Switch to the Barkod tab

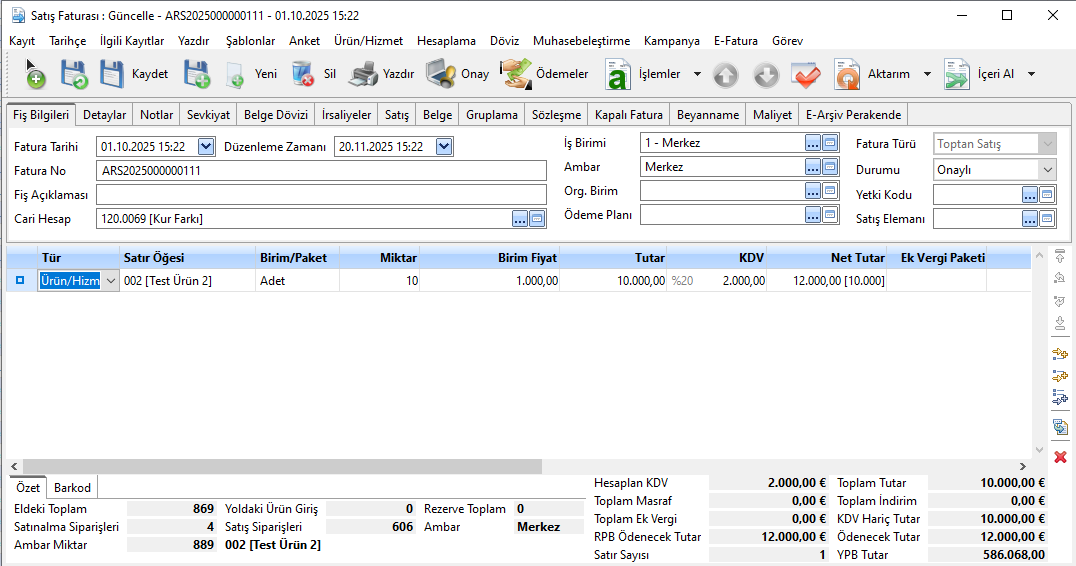tap(73, 488)
